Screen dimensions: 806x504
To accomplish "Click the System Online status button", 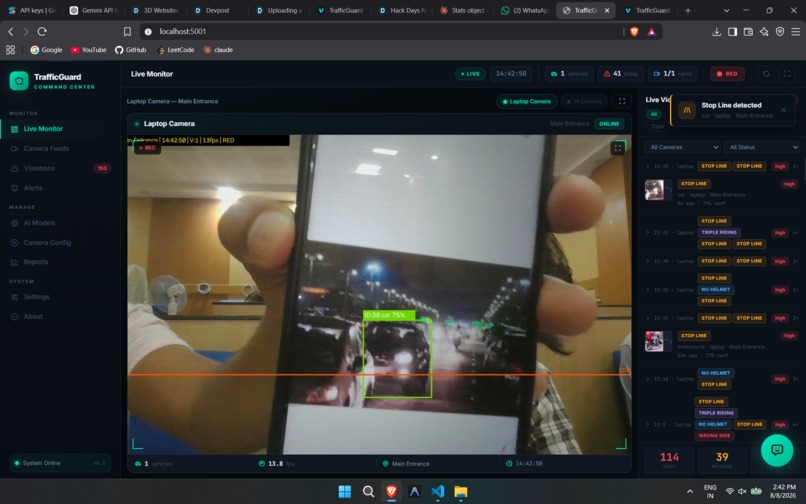I will pos(60,463).
